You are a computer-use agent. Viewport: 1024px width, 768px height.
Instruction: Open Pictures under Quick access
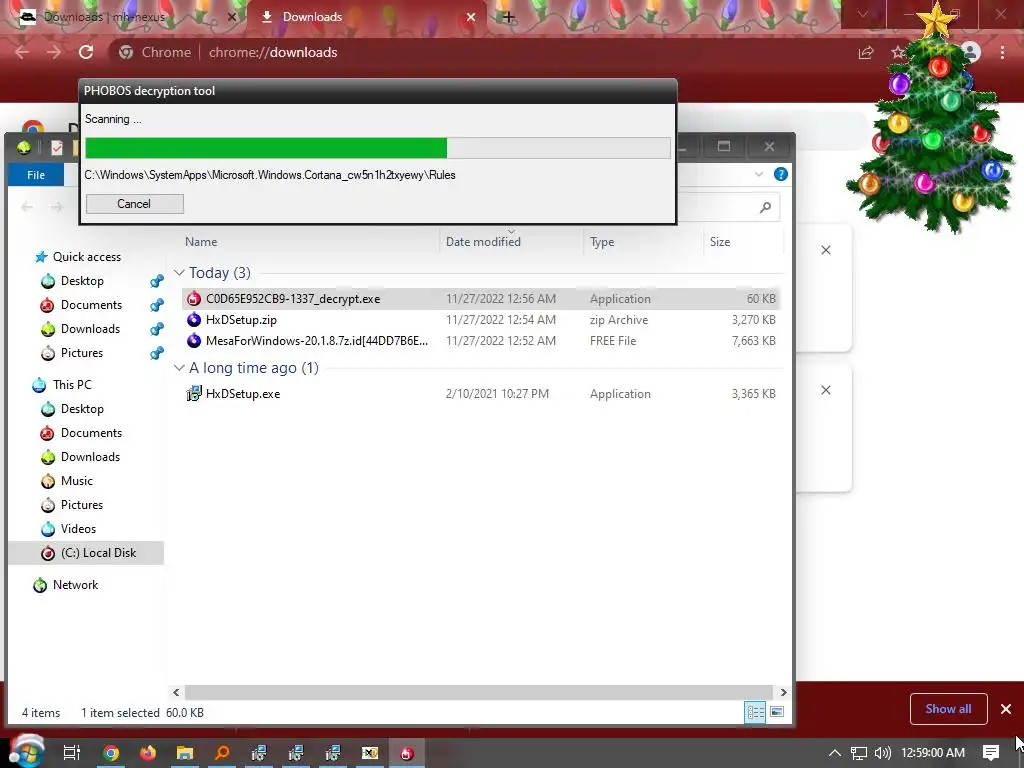(82, 353)
